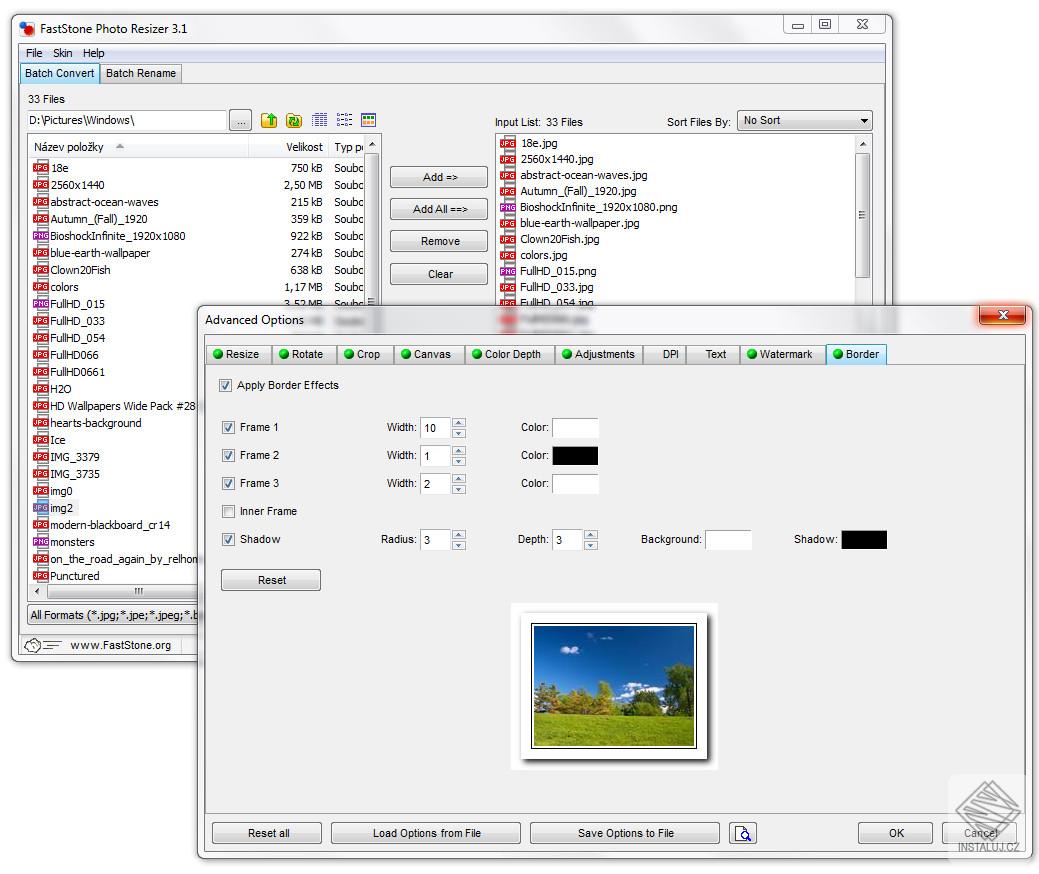Open the Sort Files By dropdown
The height and width of the screenshot is (874, 1039).
804,121
